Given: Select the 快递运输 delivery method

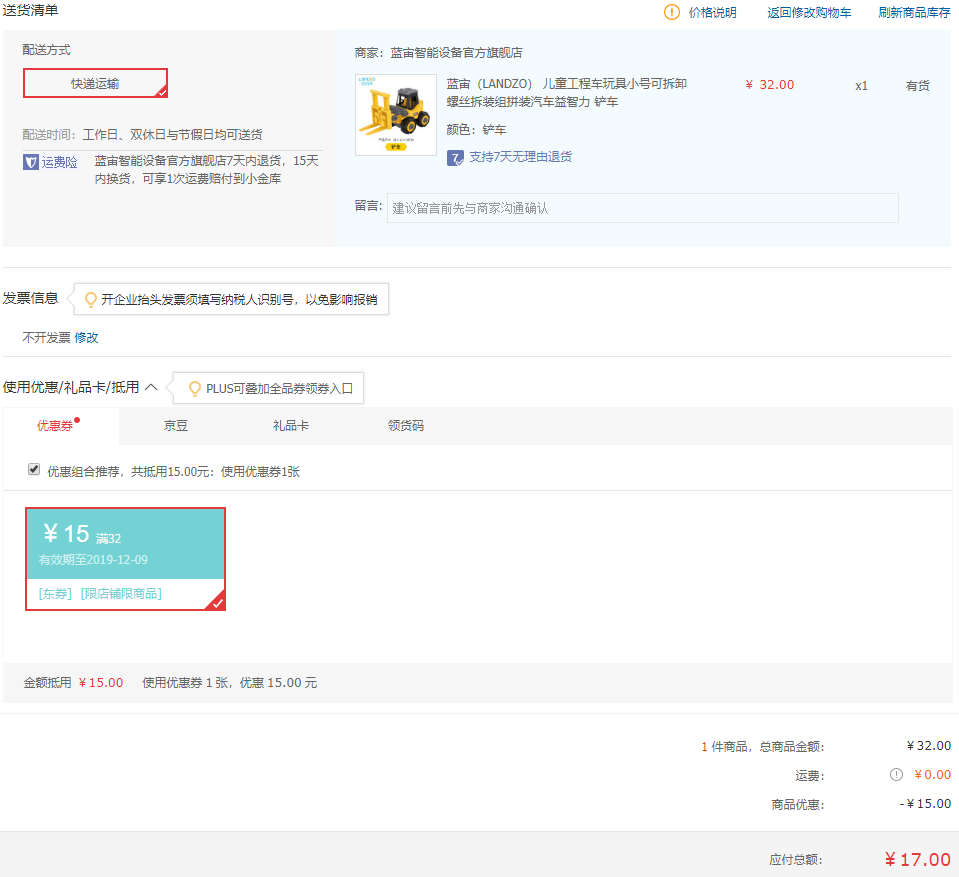Looking at the screenshot, I should (x=95, y=83).
